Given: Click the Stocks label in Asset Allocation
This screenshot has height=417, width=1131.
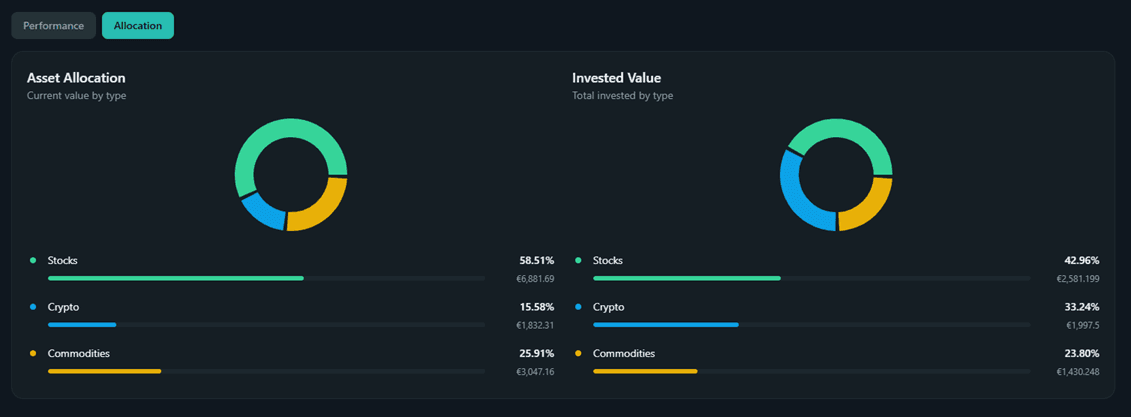Looking at the screenshot, I should (63, 260).
